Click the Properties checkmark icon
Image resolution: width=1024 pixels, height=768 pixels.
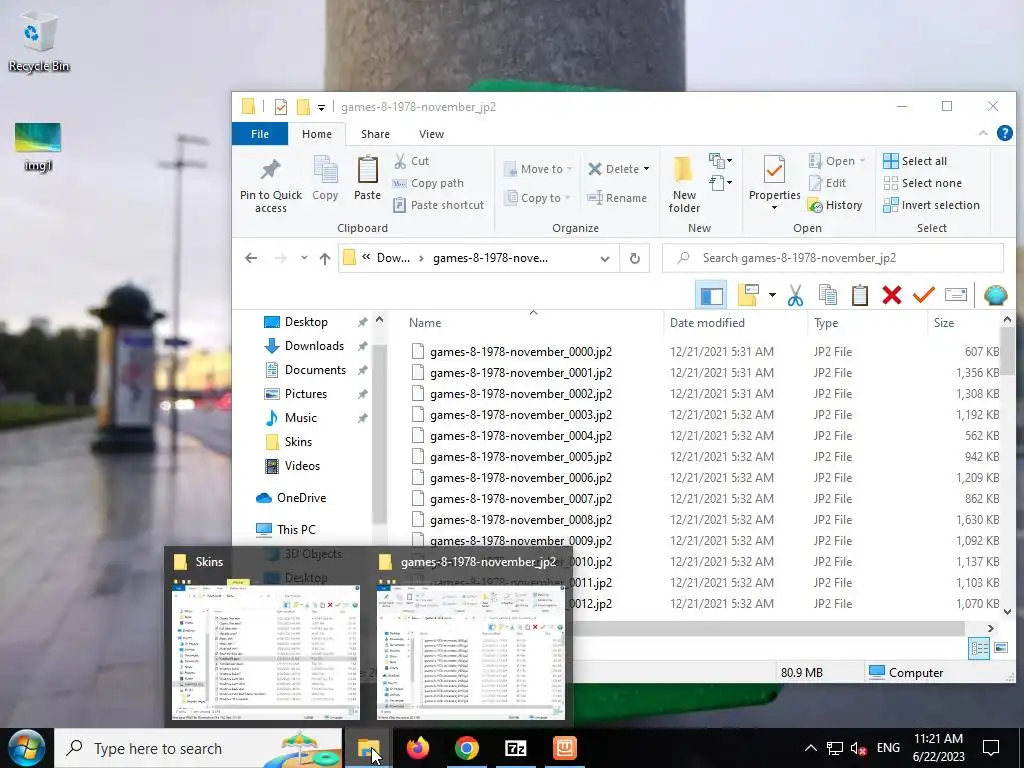click(x=774, y=170)
